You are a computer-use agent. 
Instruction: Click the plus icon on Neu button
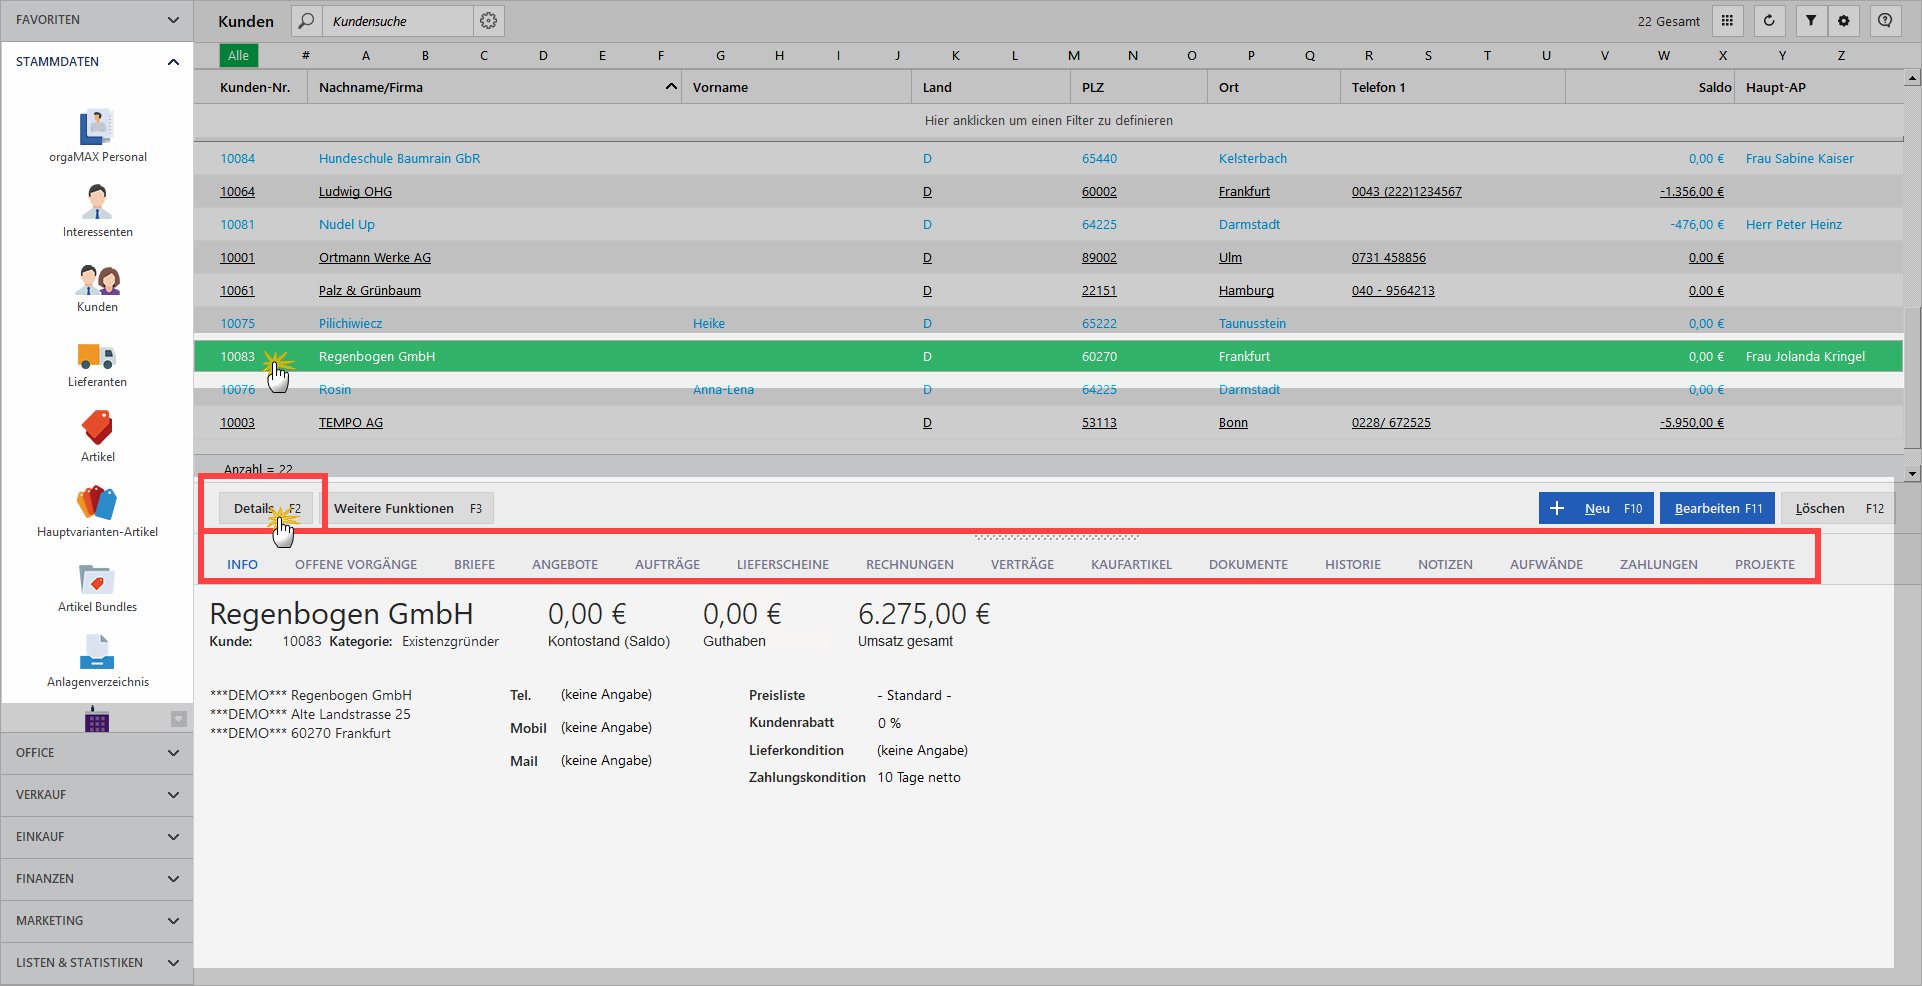point(1557,508)
